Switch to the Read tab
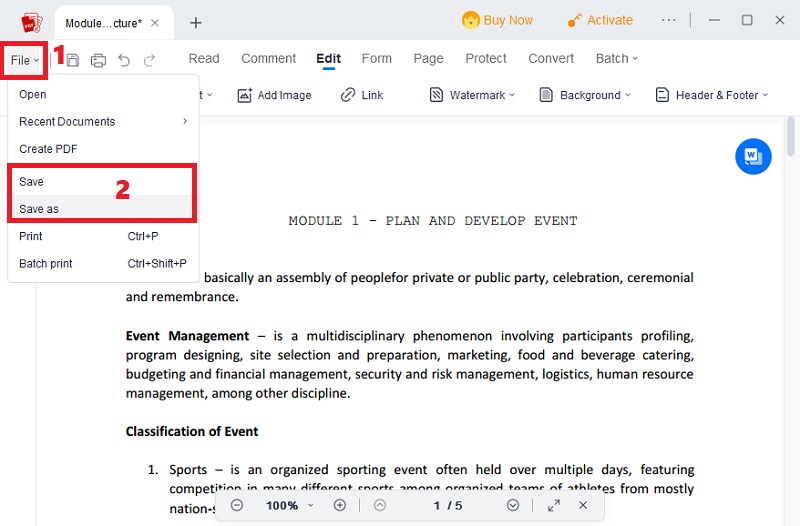 (204, 58)
